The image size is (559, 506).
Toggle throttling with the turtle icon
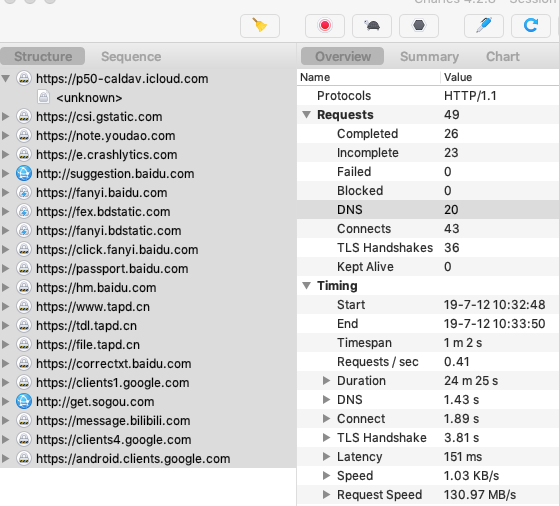click(372, 26)
